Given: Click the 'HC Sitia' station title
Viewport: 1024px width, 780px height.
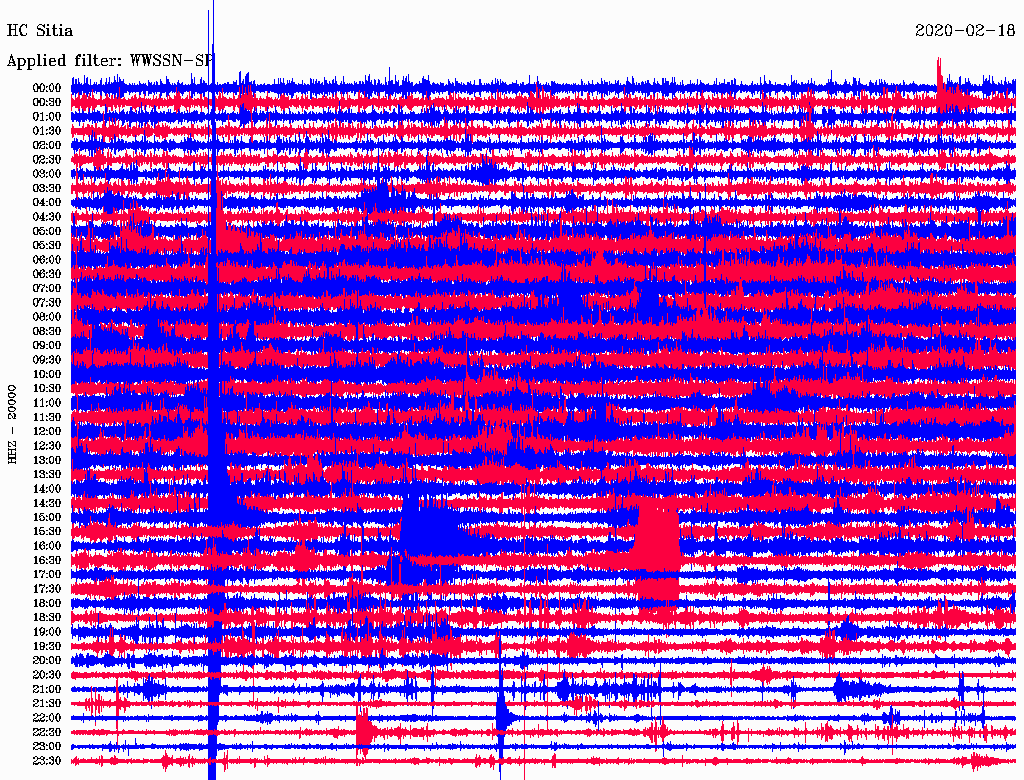Looking at the screenshot, I should (x=40, y=31).
